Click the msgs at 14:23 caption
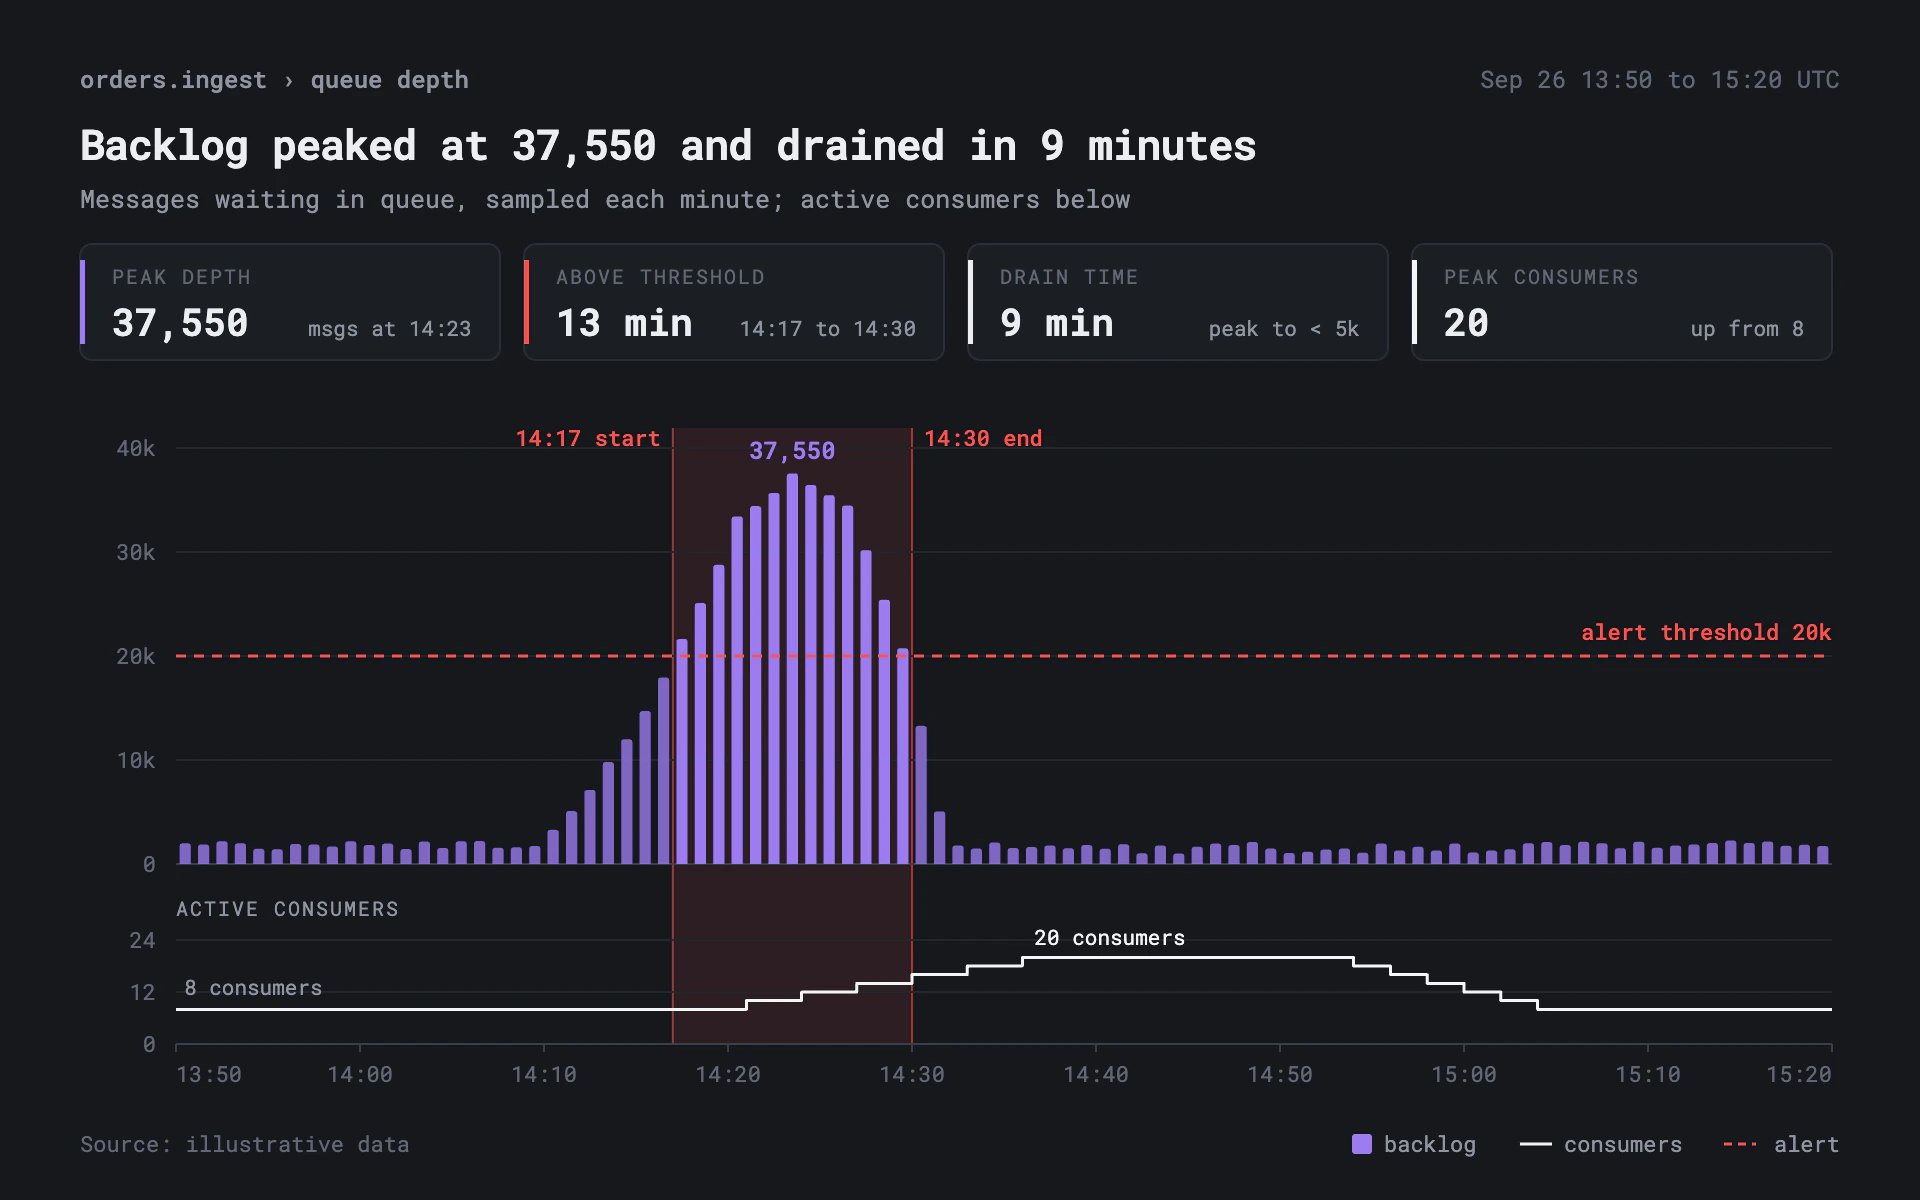The image size is (1920, 1200). (x=389, y=329)
